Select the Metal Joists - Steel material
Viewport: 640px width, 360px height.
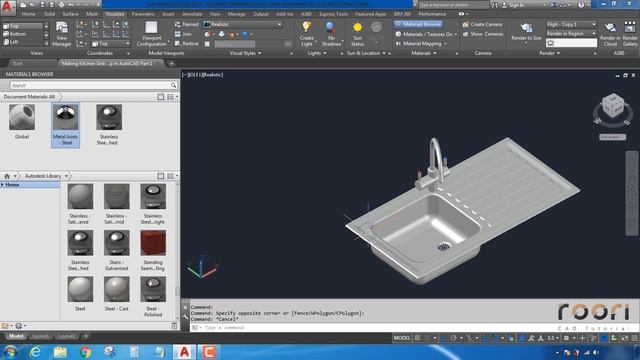point(65,125)
